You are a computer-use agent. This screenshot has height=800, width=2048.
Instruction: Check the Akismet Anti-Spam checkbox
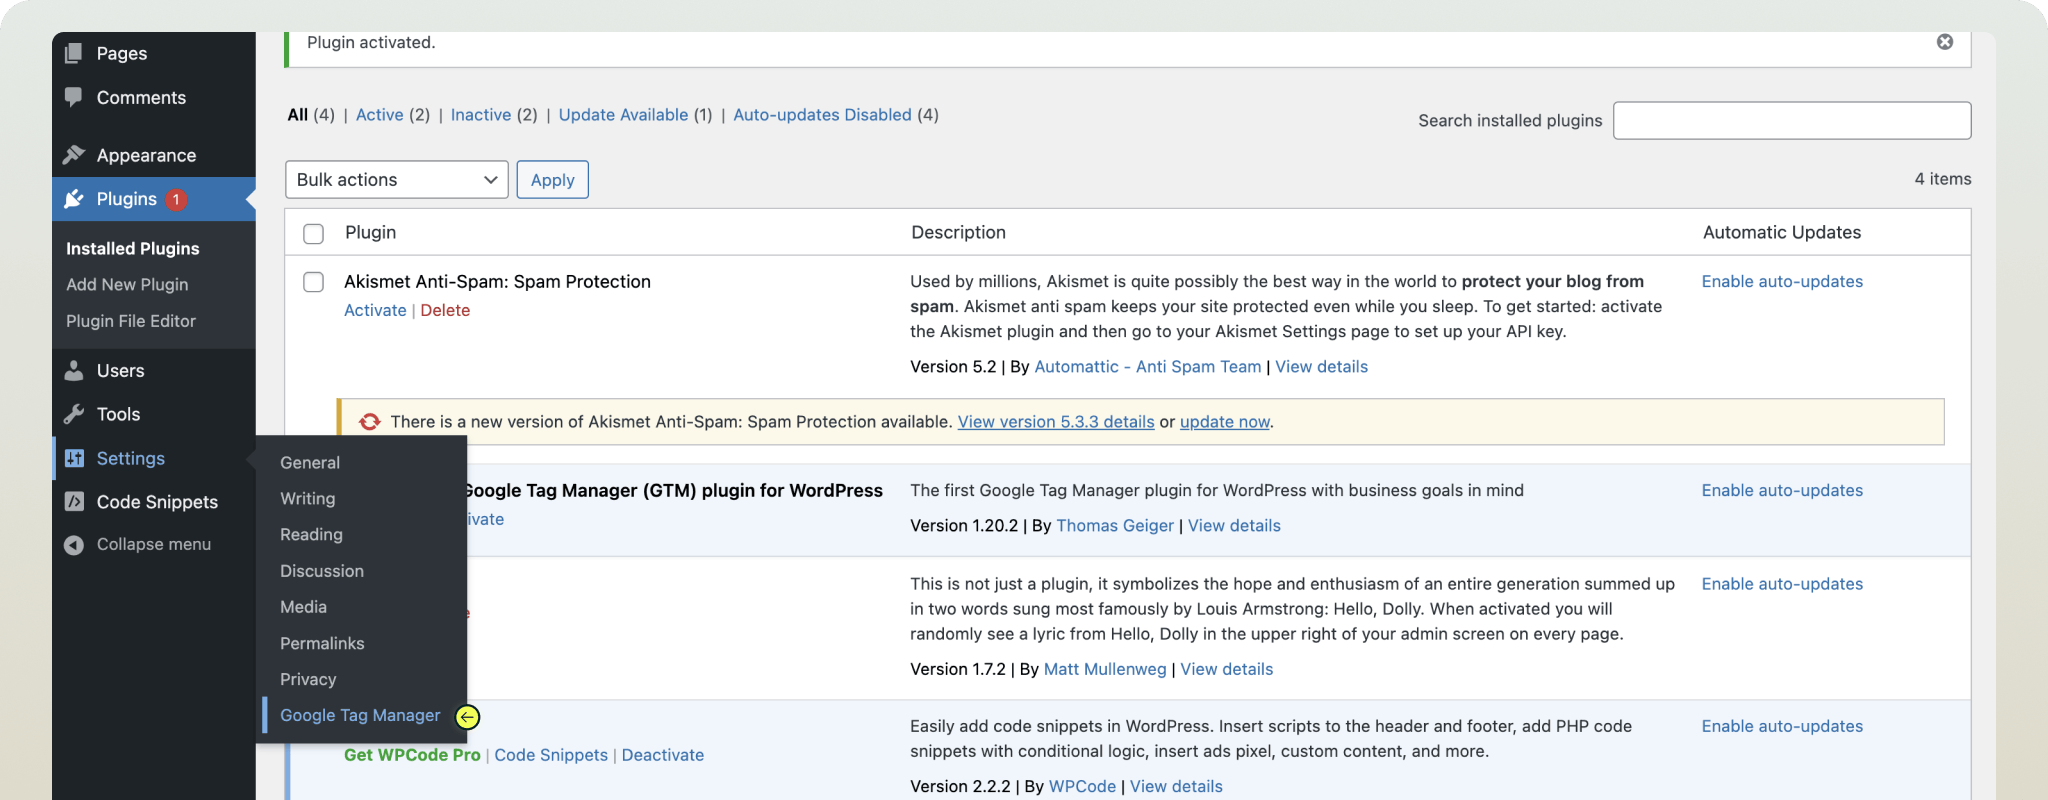coord(314,282)
